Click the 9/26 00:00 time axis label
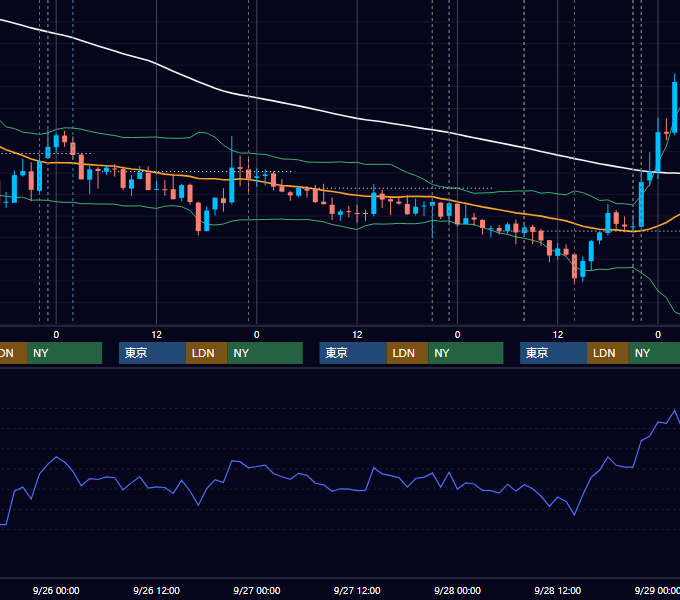This screenshot has width=680, height=600. tap(56, 590)
